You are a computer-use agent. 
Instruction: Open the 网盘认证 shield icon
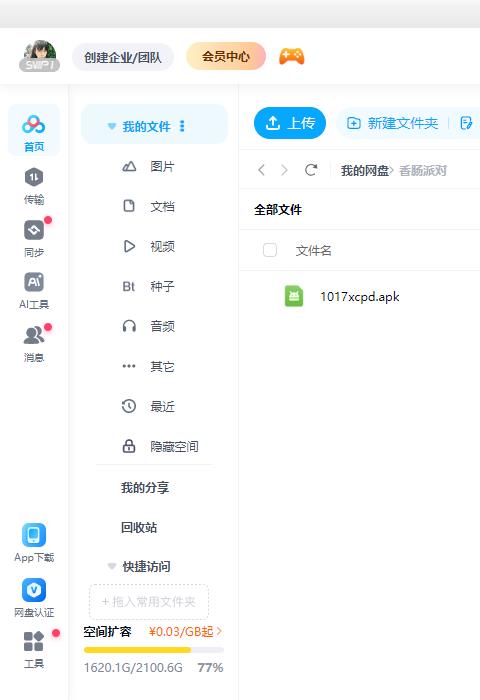tap(34, 590)
